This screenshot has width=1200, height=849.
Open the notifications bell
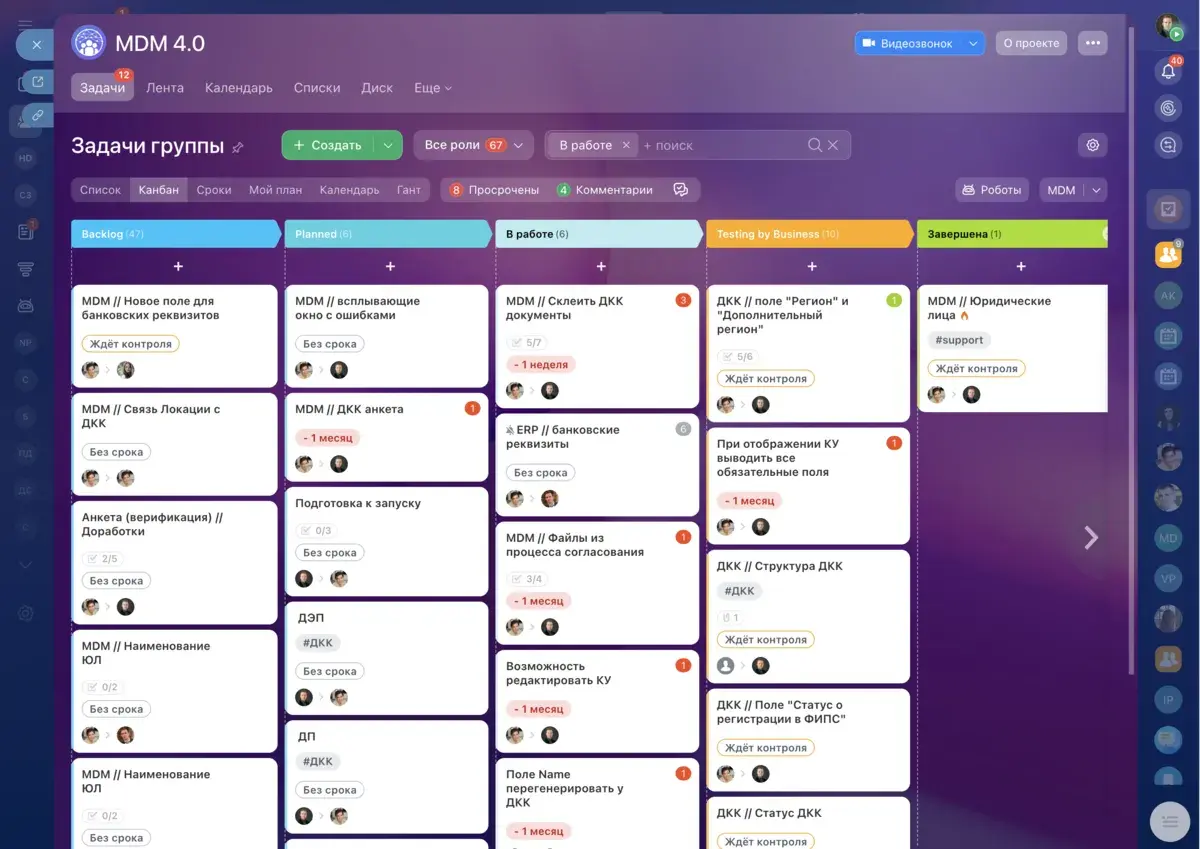click(x=1168, y=71)
